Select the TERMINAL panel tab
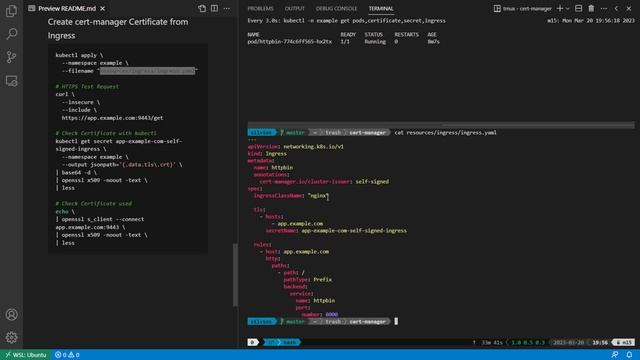Viewport: 640px width, 360px height. click(381, 9)
